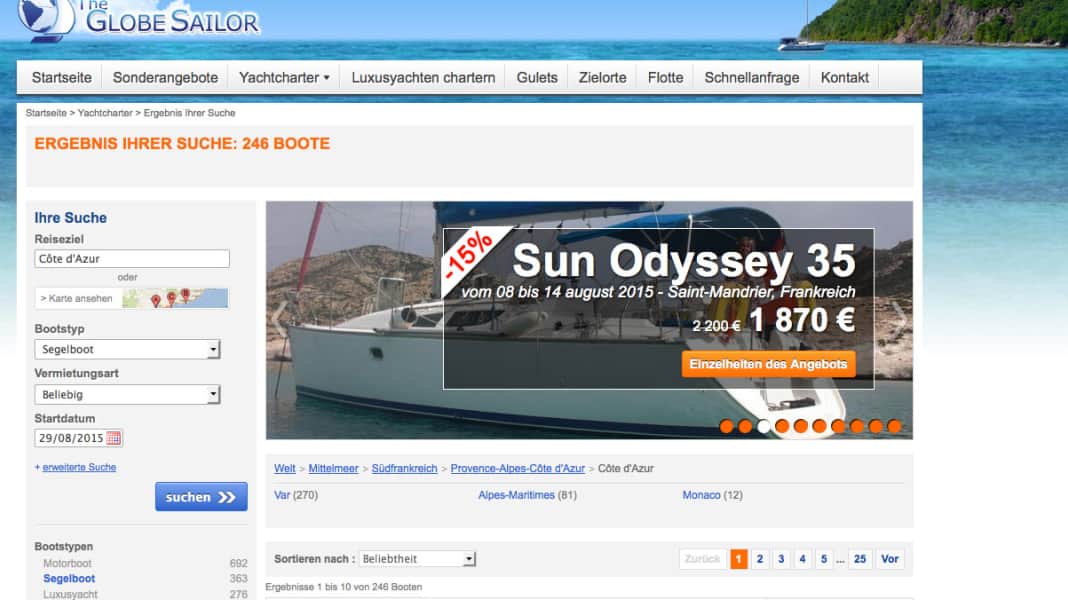Open the Sonderangebote menu item
The image size is (1068, 600).
tap(166, 78)
